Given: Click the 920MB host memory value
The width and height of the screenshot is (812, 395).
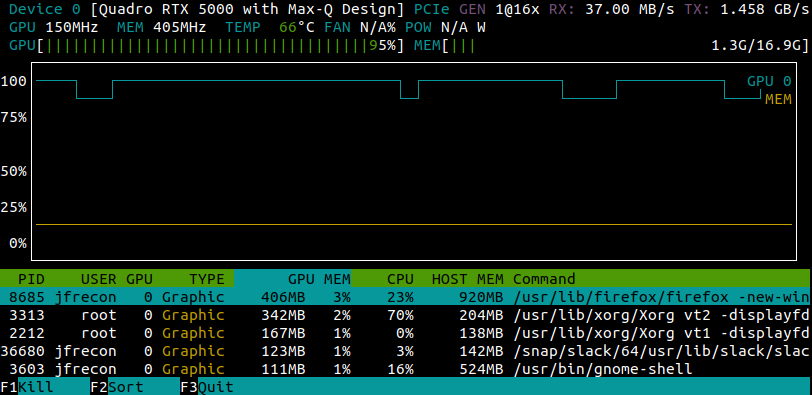Looking at the screenshot, I should point(481,297).
